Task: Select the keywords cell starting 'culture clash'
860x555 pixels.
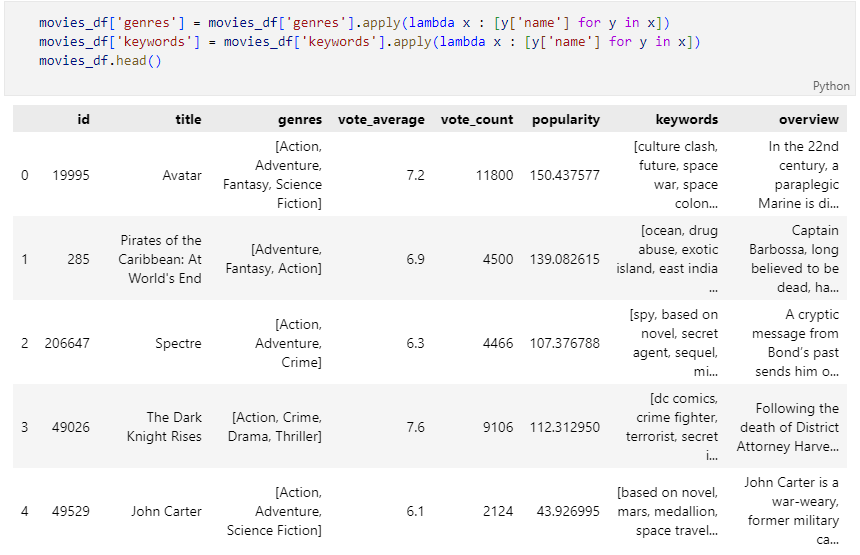Action: [x=676, y=175]
